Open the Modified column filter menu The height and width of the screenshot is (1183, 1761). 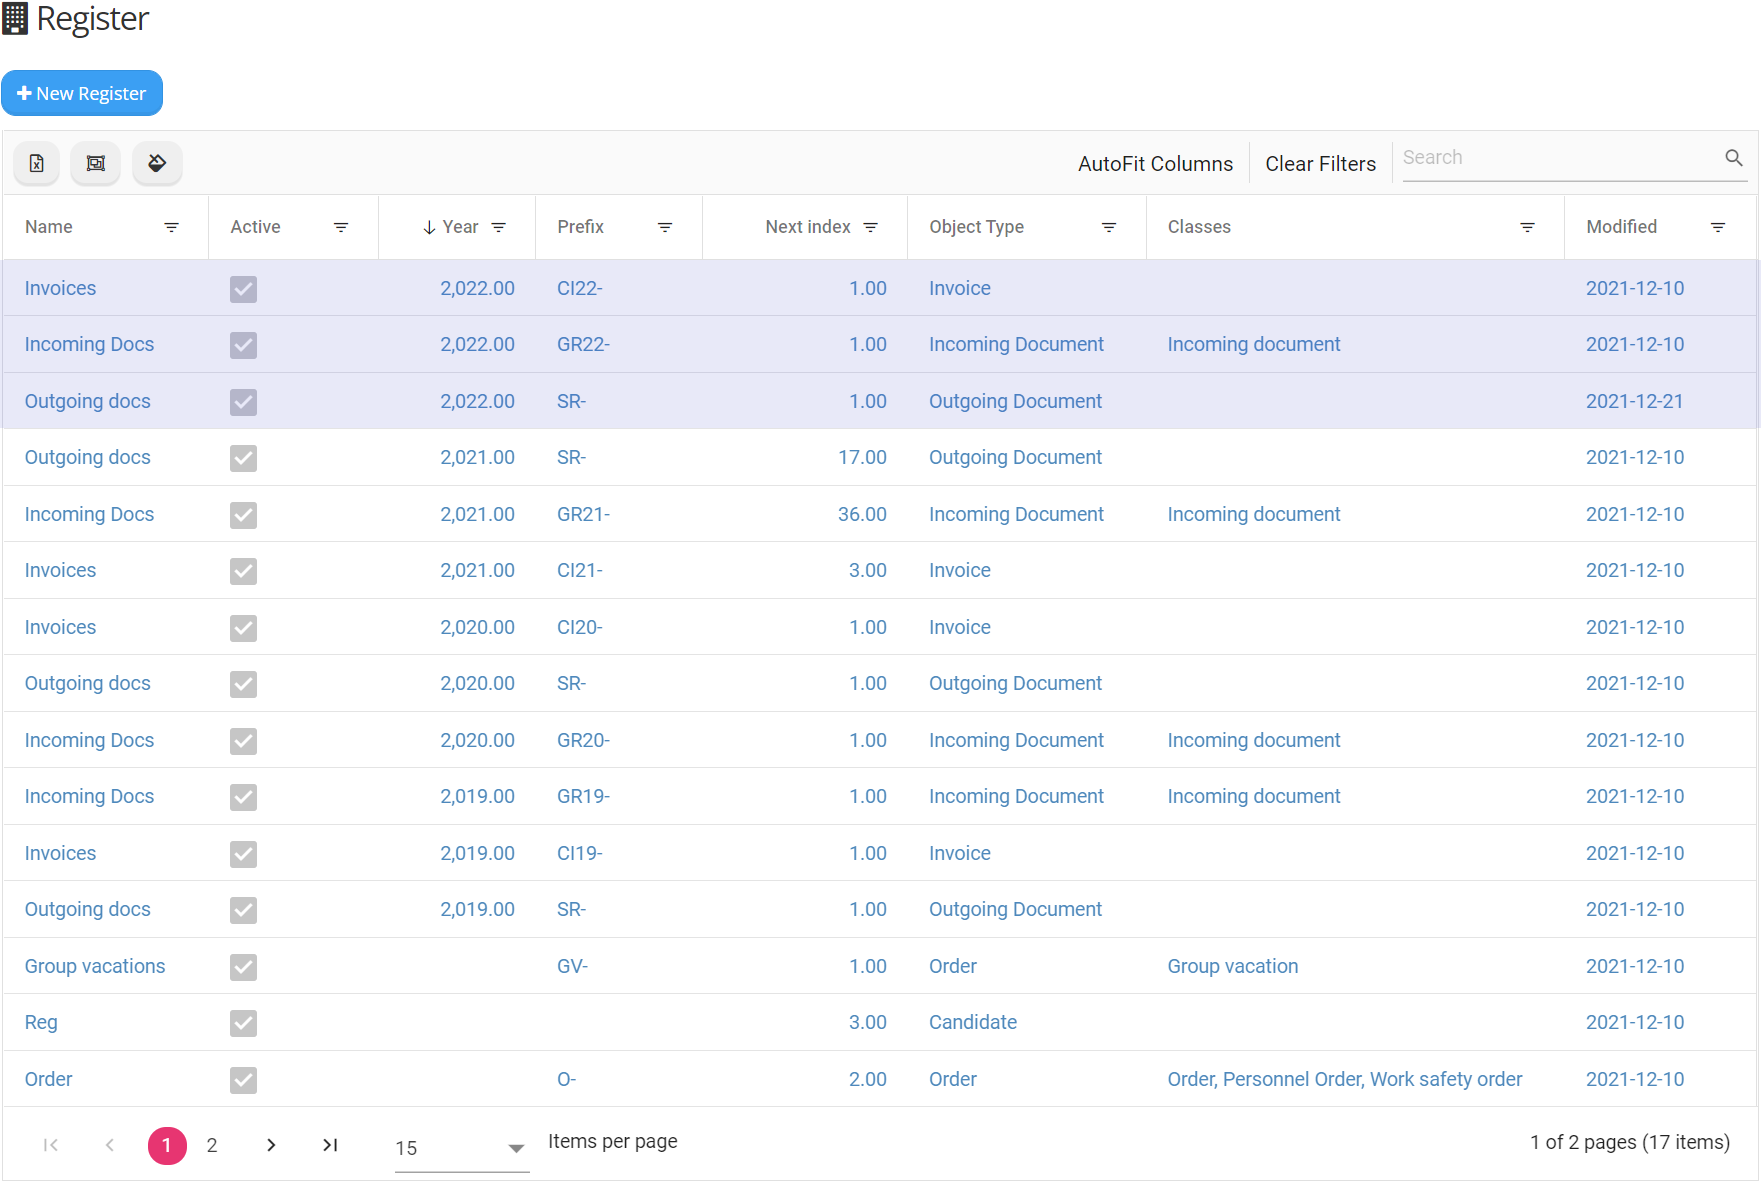tap(1719, 227)
